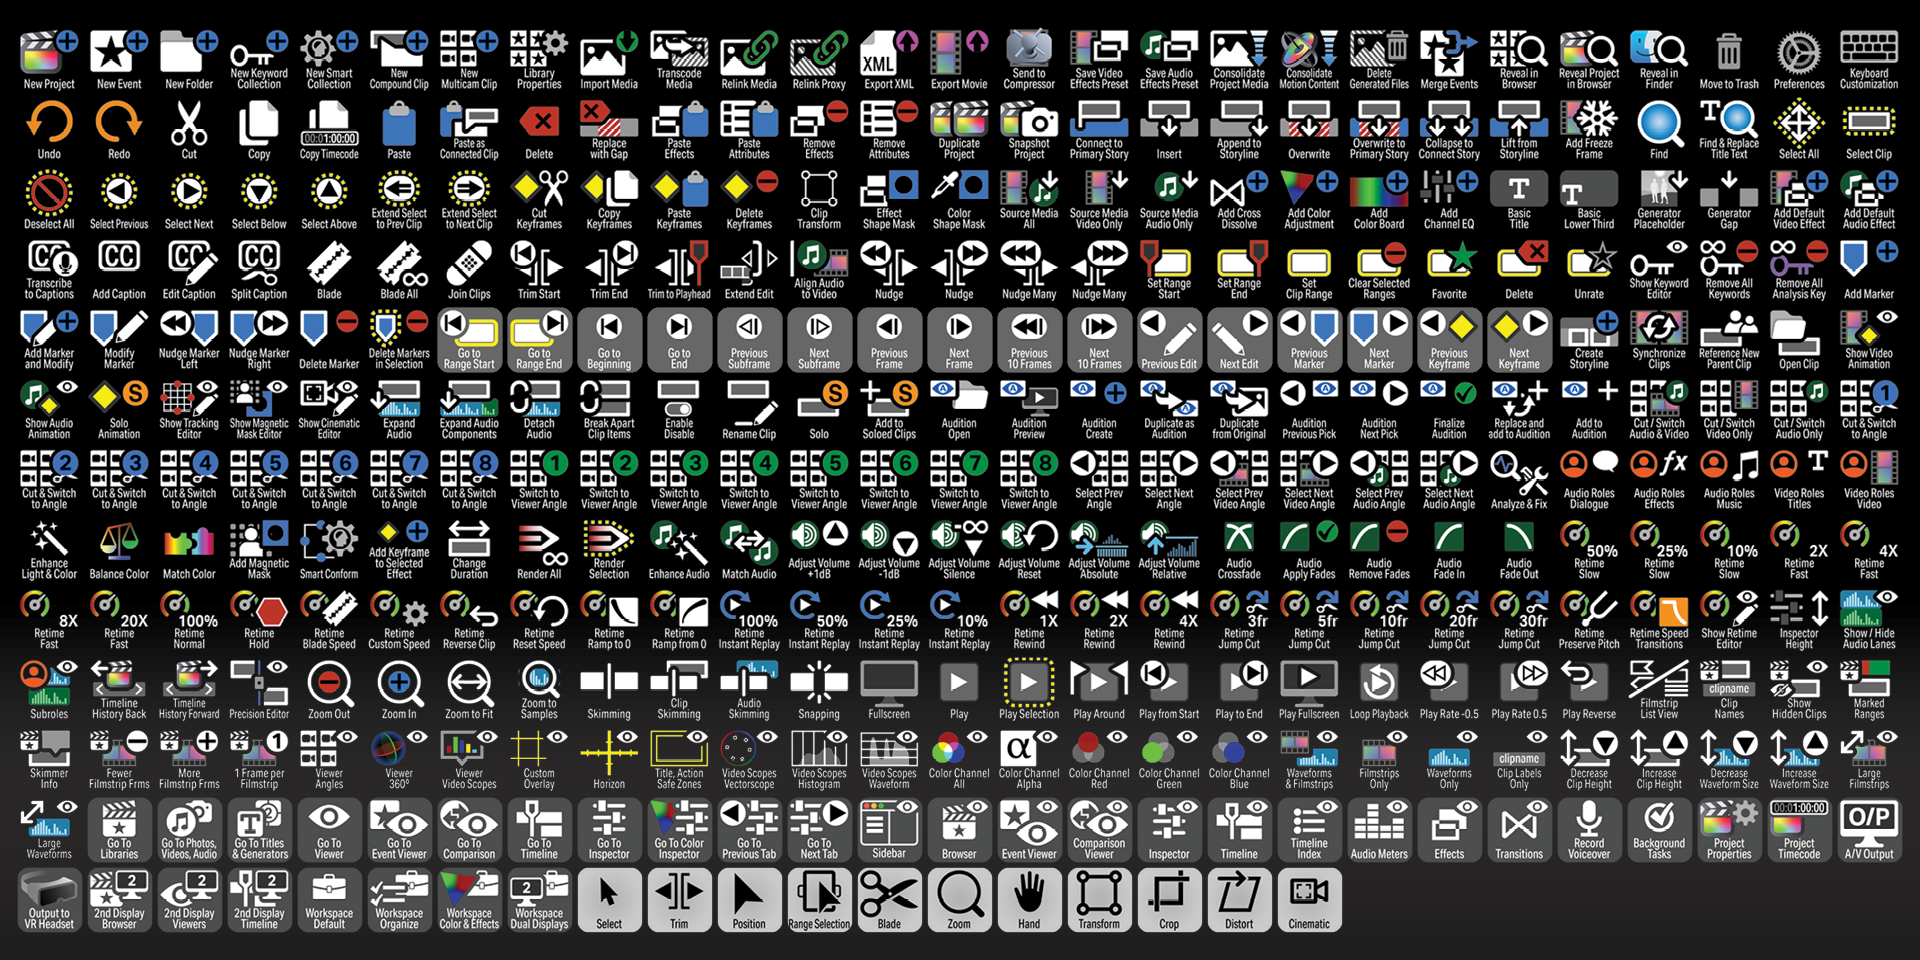Choose Cut Keyframes scissors icon
The width and height of the screenshot is (1920, 960).
coord(539,200)
